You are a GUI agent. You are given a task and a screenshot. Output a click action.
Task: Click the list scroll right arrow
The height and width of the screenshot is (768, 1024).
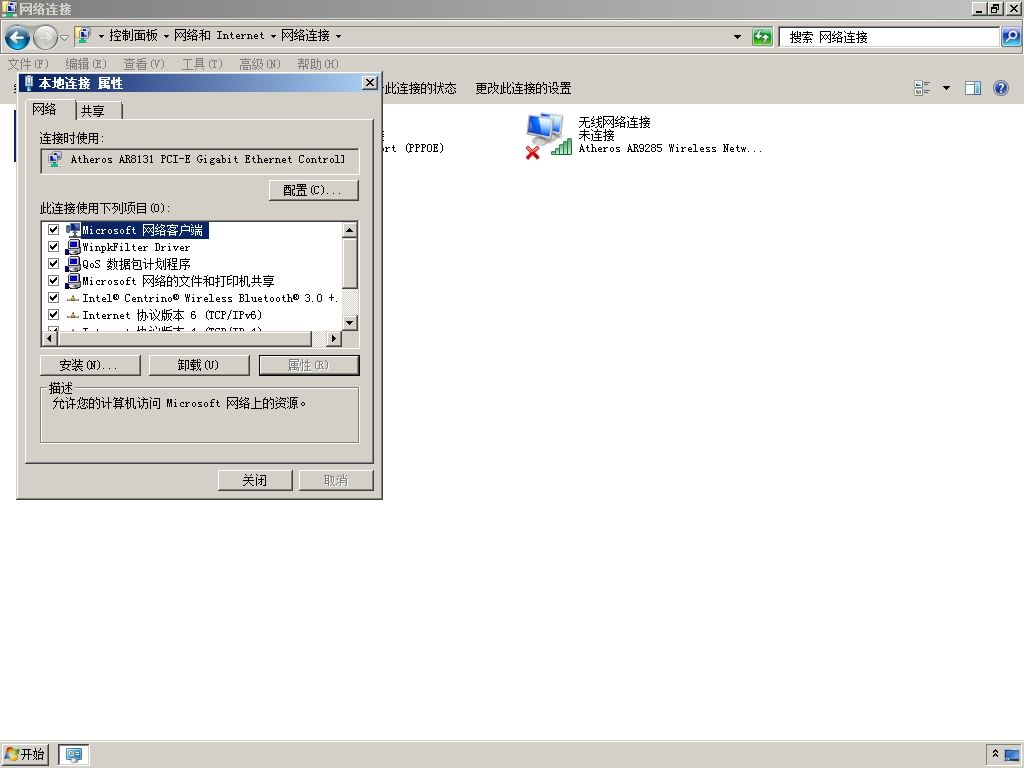[334, 338]
